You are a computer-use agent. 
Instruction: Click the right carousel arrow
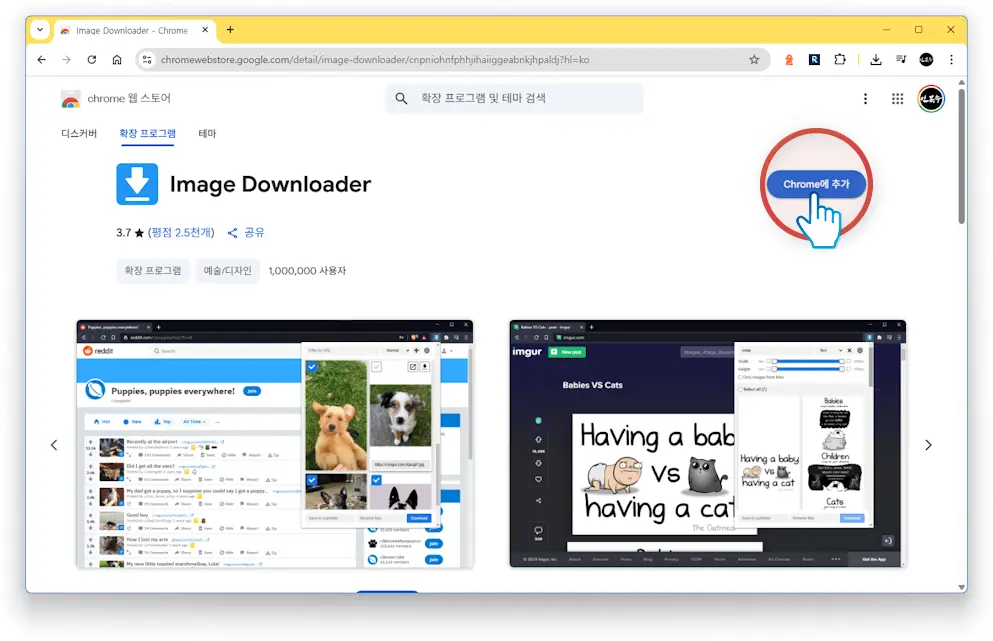[x=928, y=444]
